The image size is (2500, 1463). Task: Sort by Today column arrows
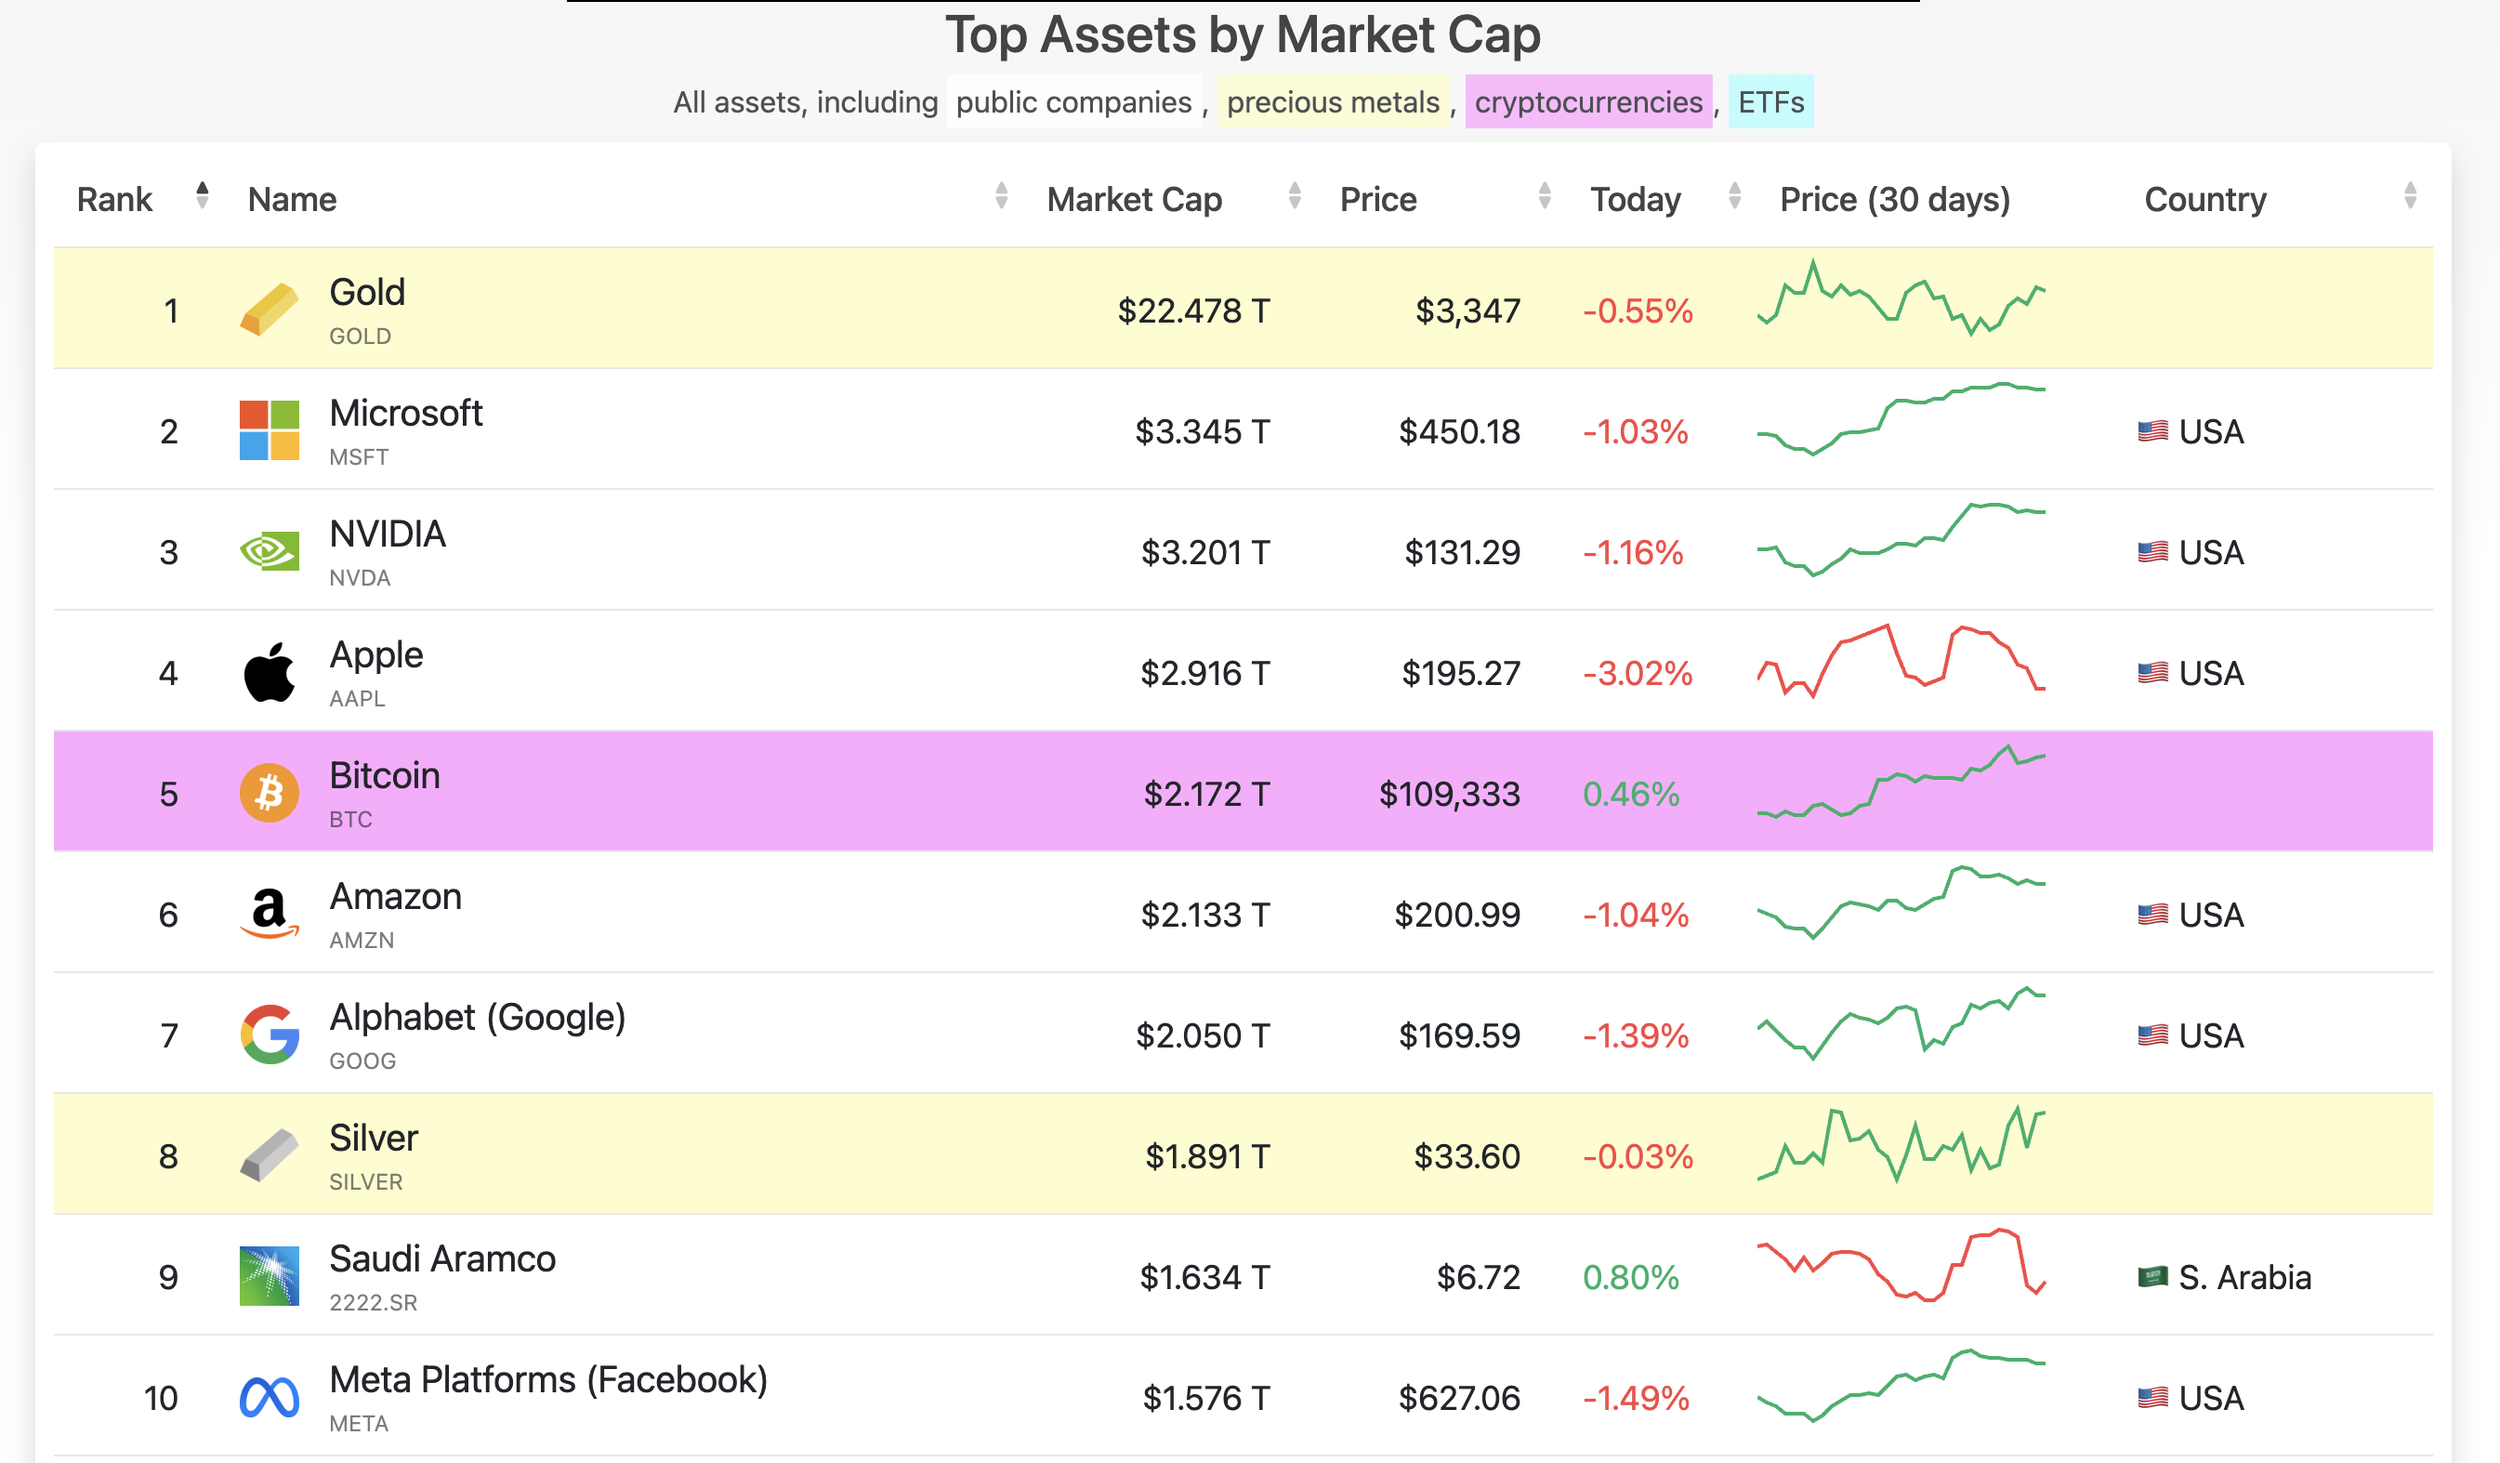coord(1734,195)
